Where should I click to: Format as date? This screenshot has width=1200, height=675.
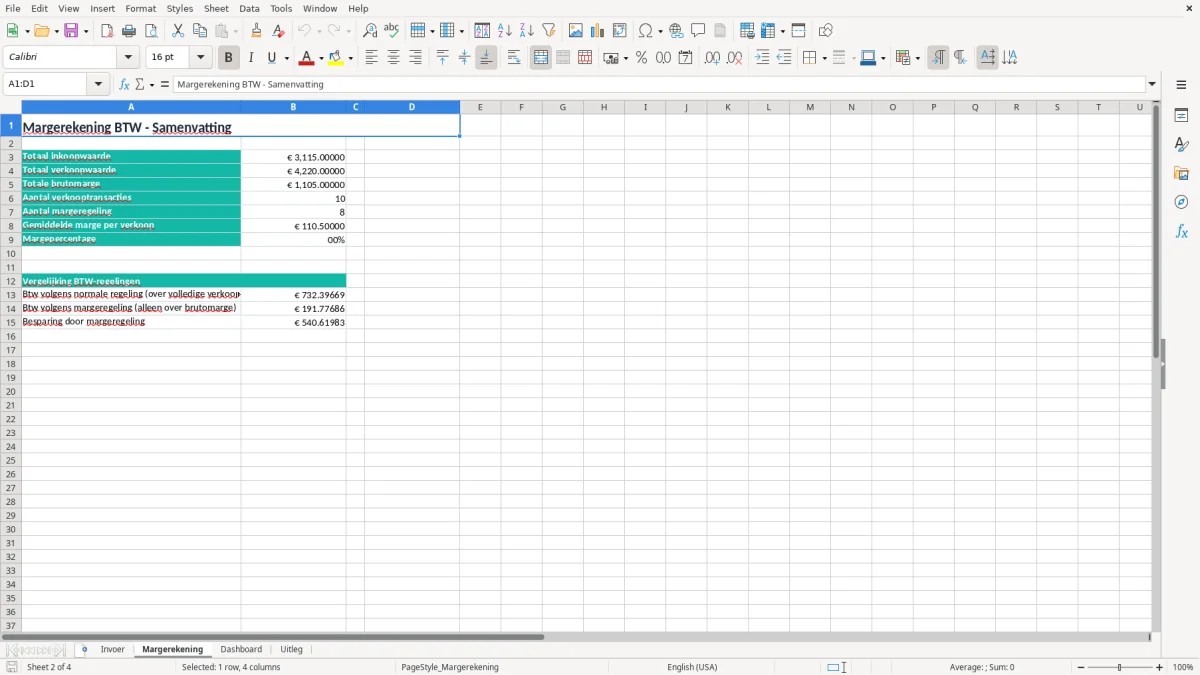point(686,58)
